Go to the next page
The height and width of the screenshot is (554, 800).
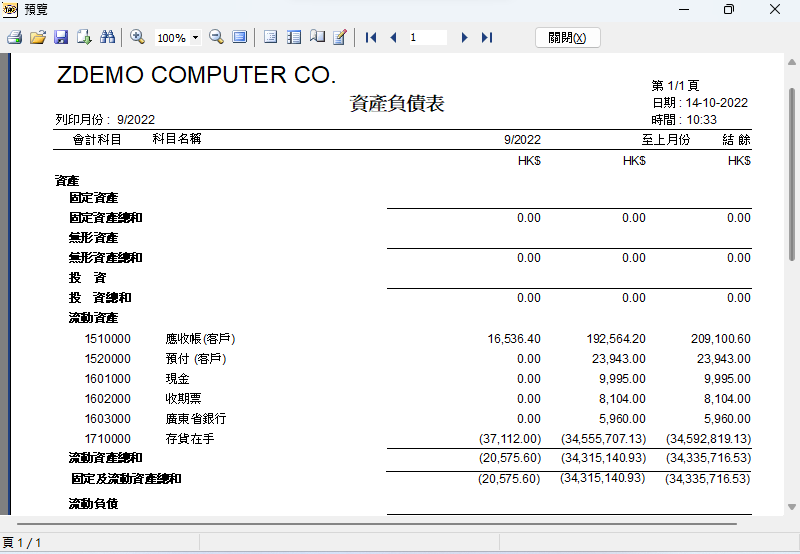(464, 37)
